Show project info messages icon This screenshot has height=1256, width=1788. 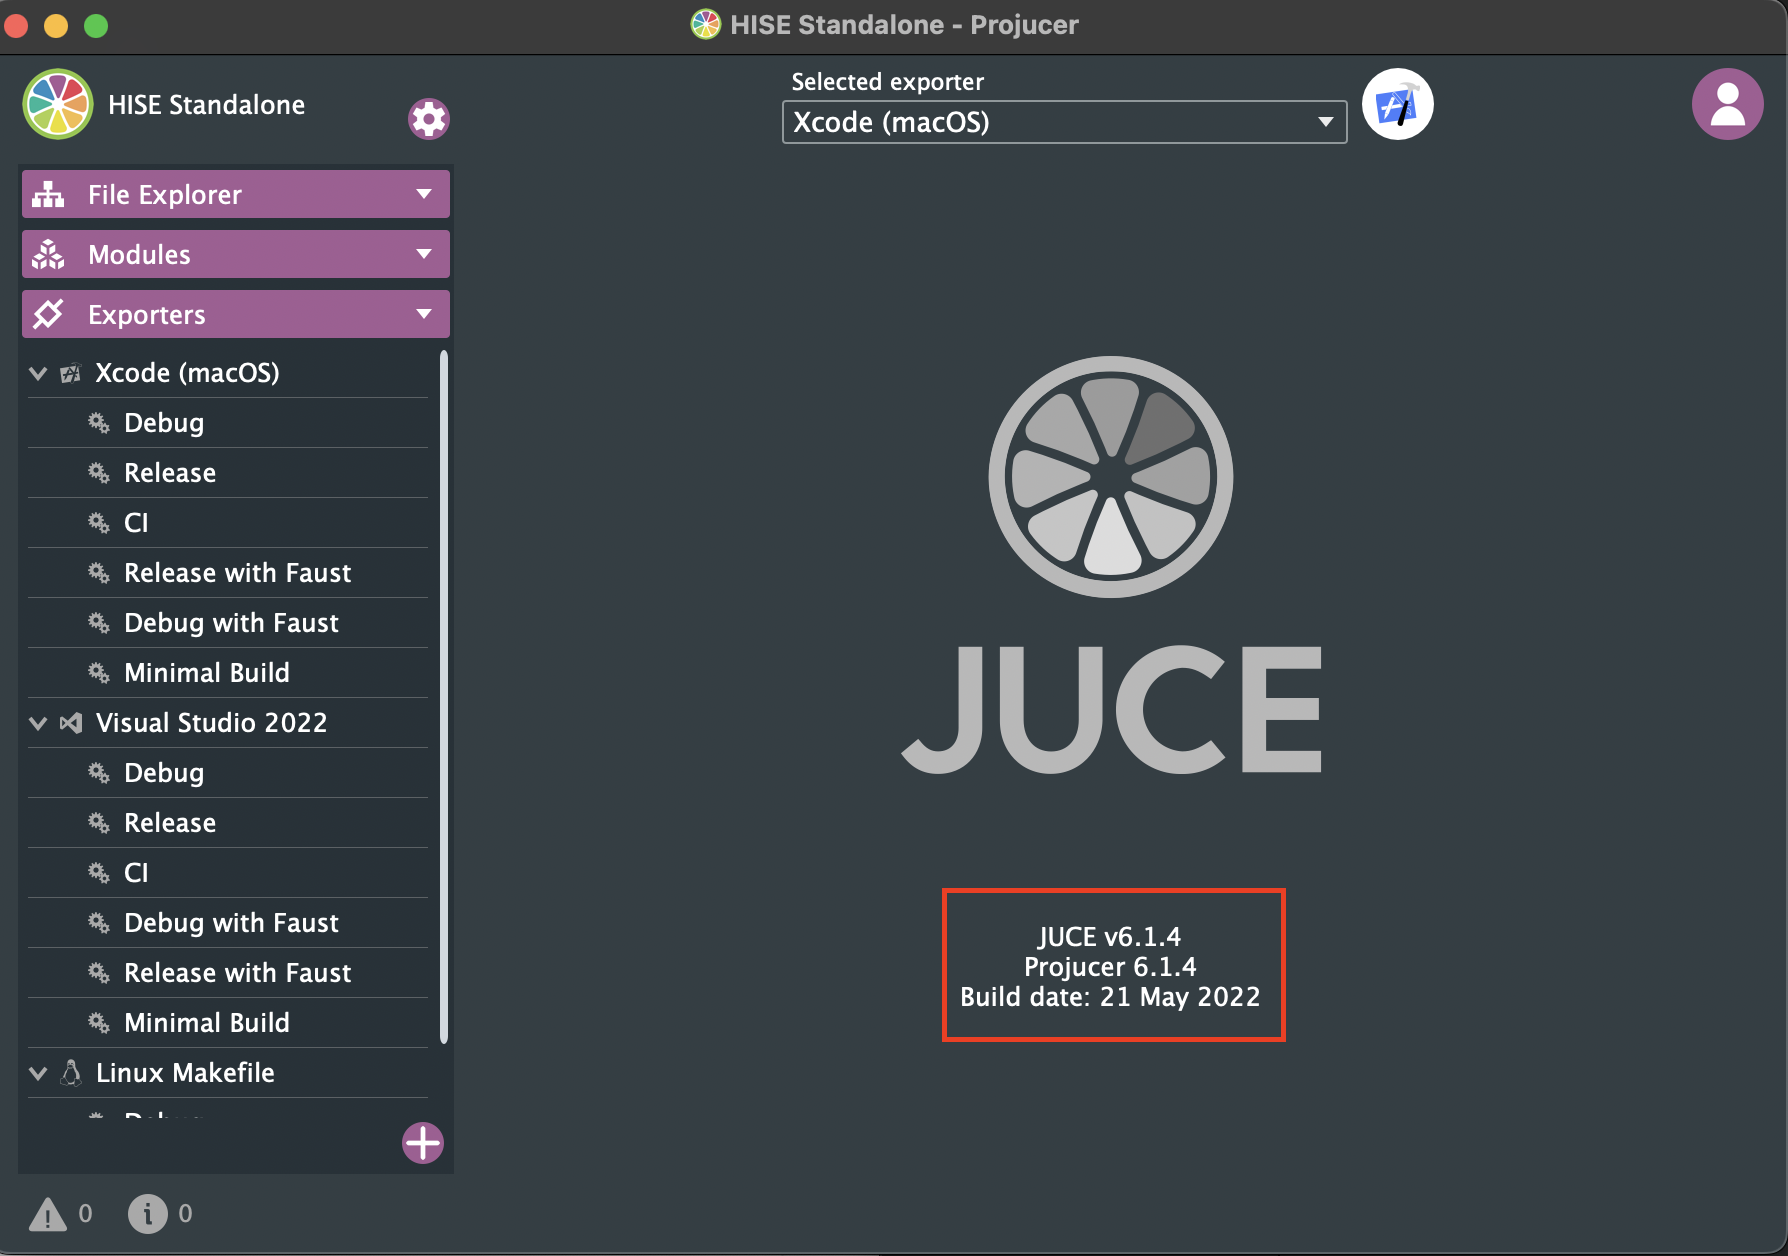[x=147, y=1214]
